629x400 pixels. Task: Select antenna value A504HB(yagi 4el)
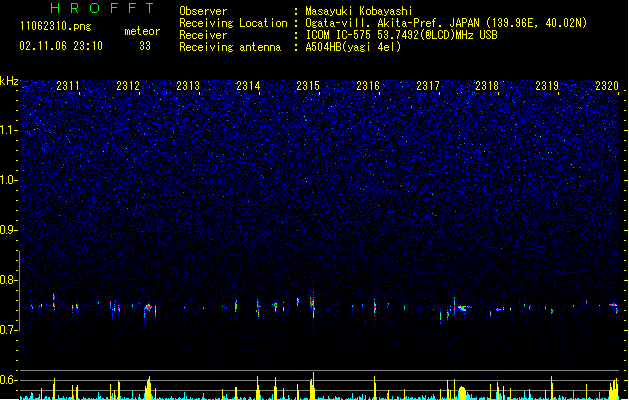pyautogui.click(x=353, y=47)
